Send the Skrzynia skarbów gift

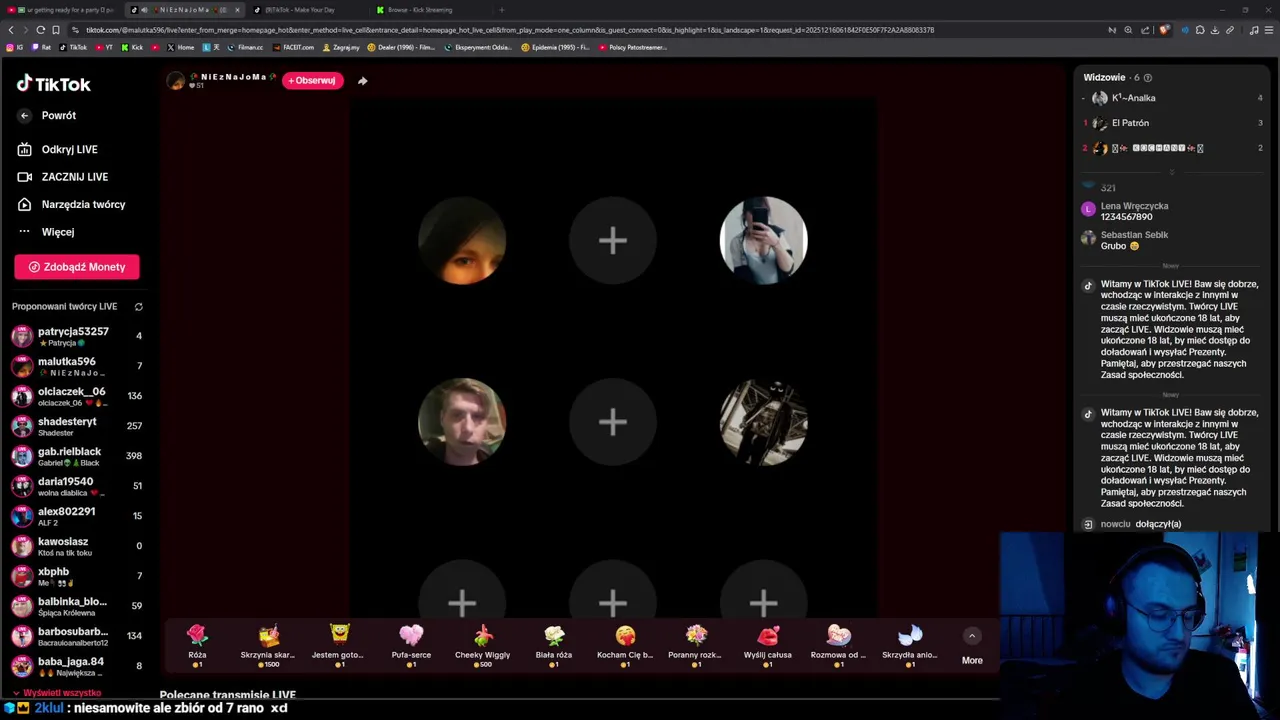coord(268,645)
